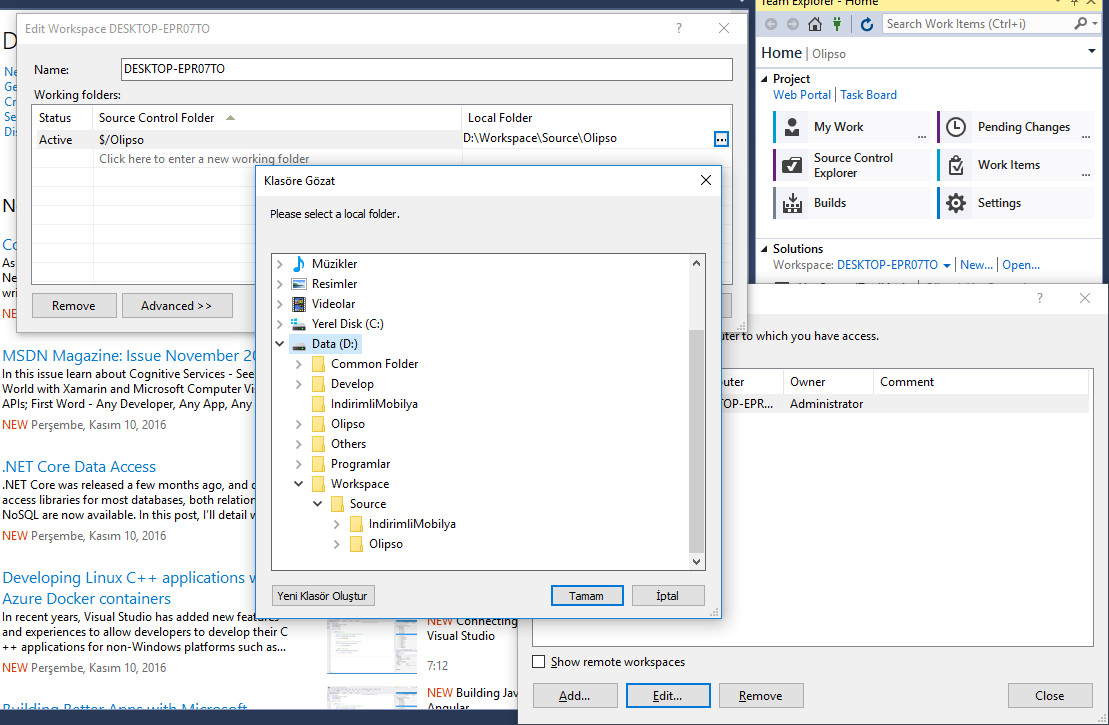Click Remove in Manage Workspaces dialog
The image size is (1109, 725).
761,696
